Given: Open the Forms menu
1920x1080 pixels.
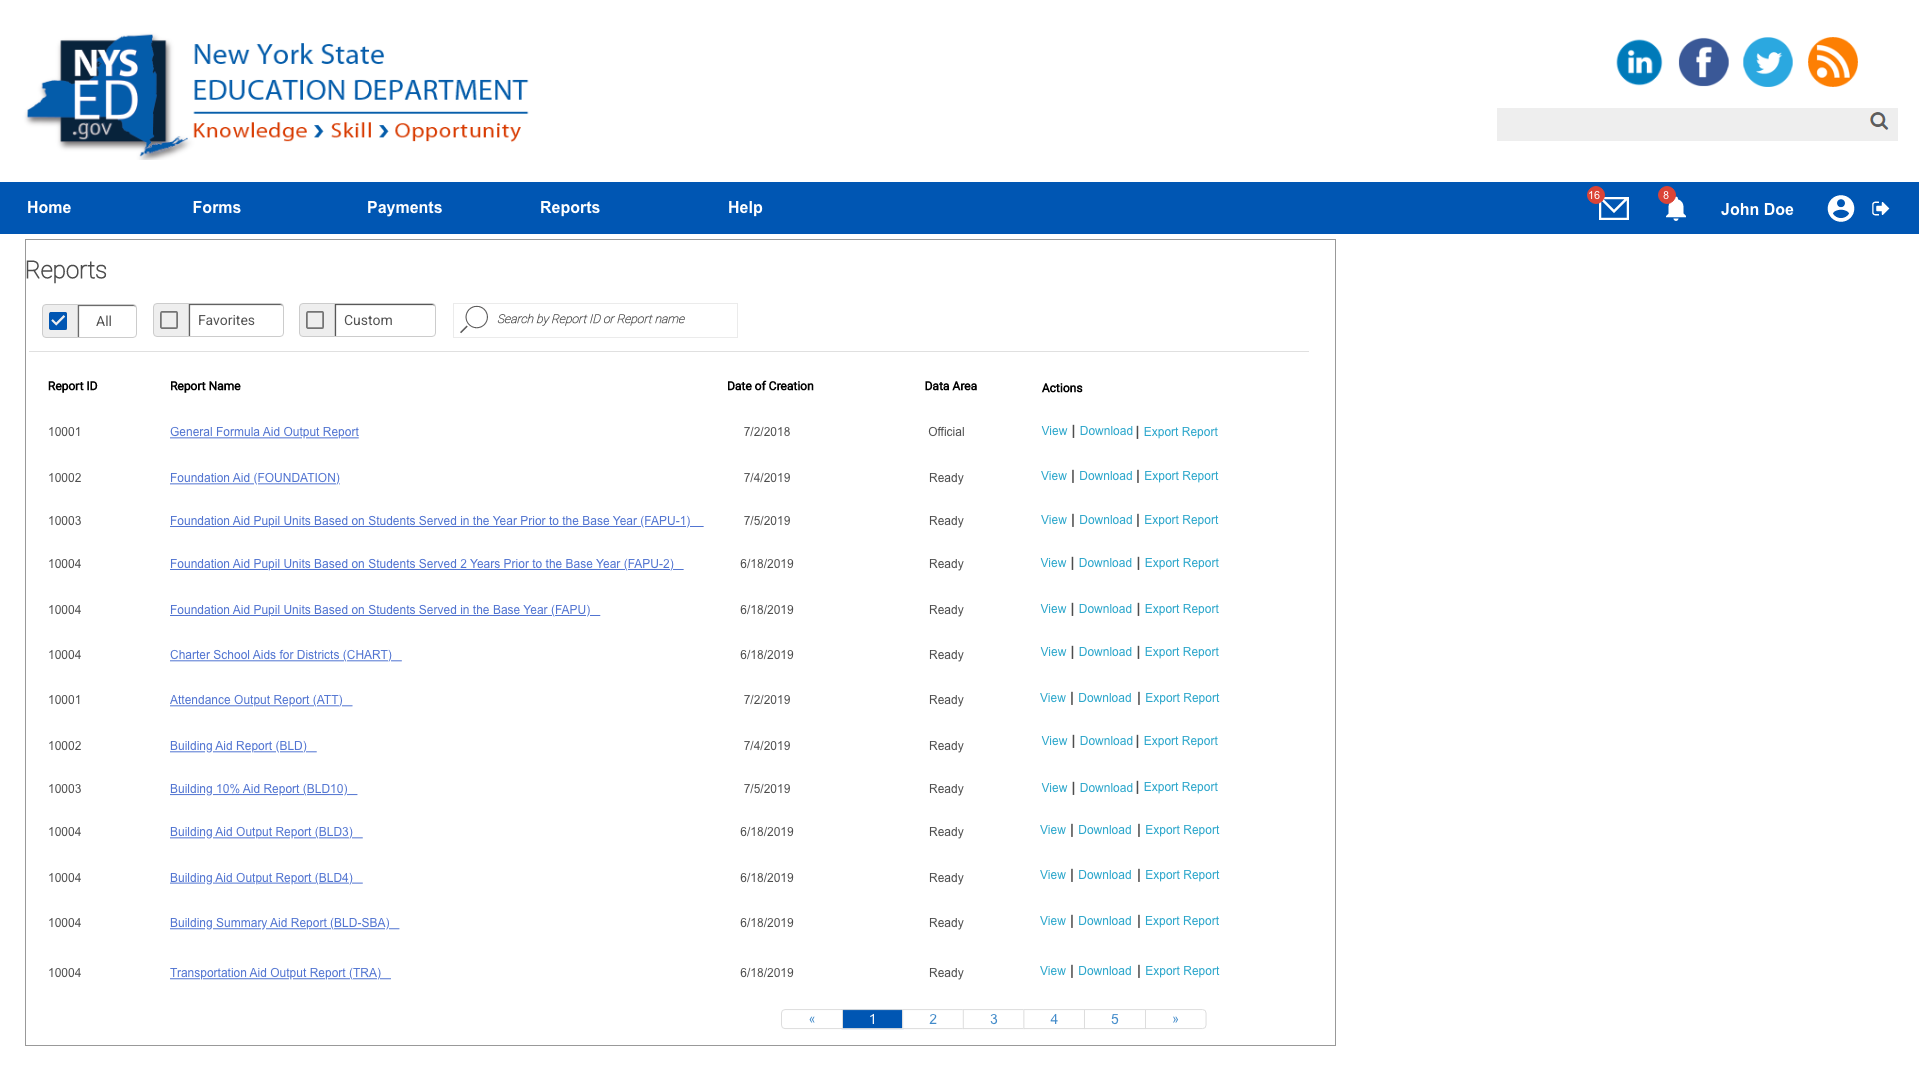Looking at the screenshot, I should pyautogui.click(x=216, y=208).
